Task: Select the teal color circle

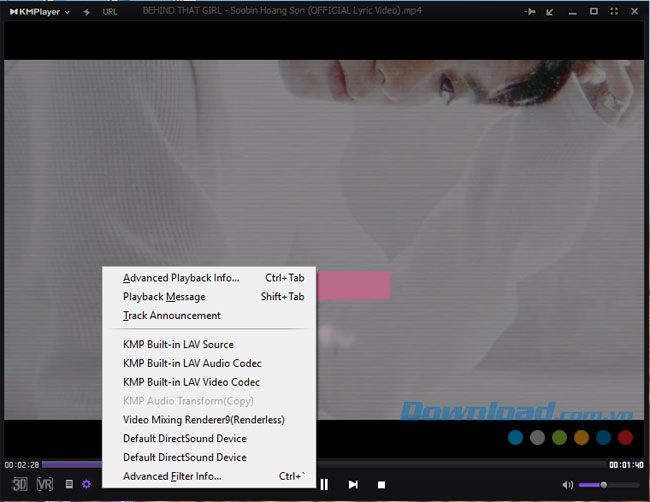Action: 515,437
